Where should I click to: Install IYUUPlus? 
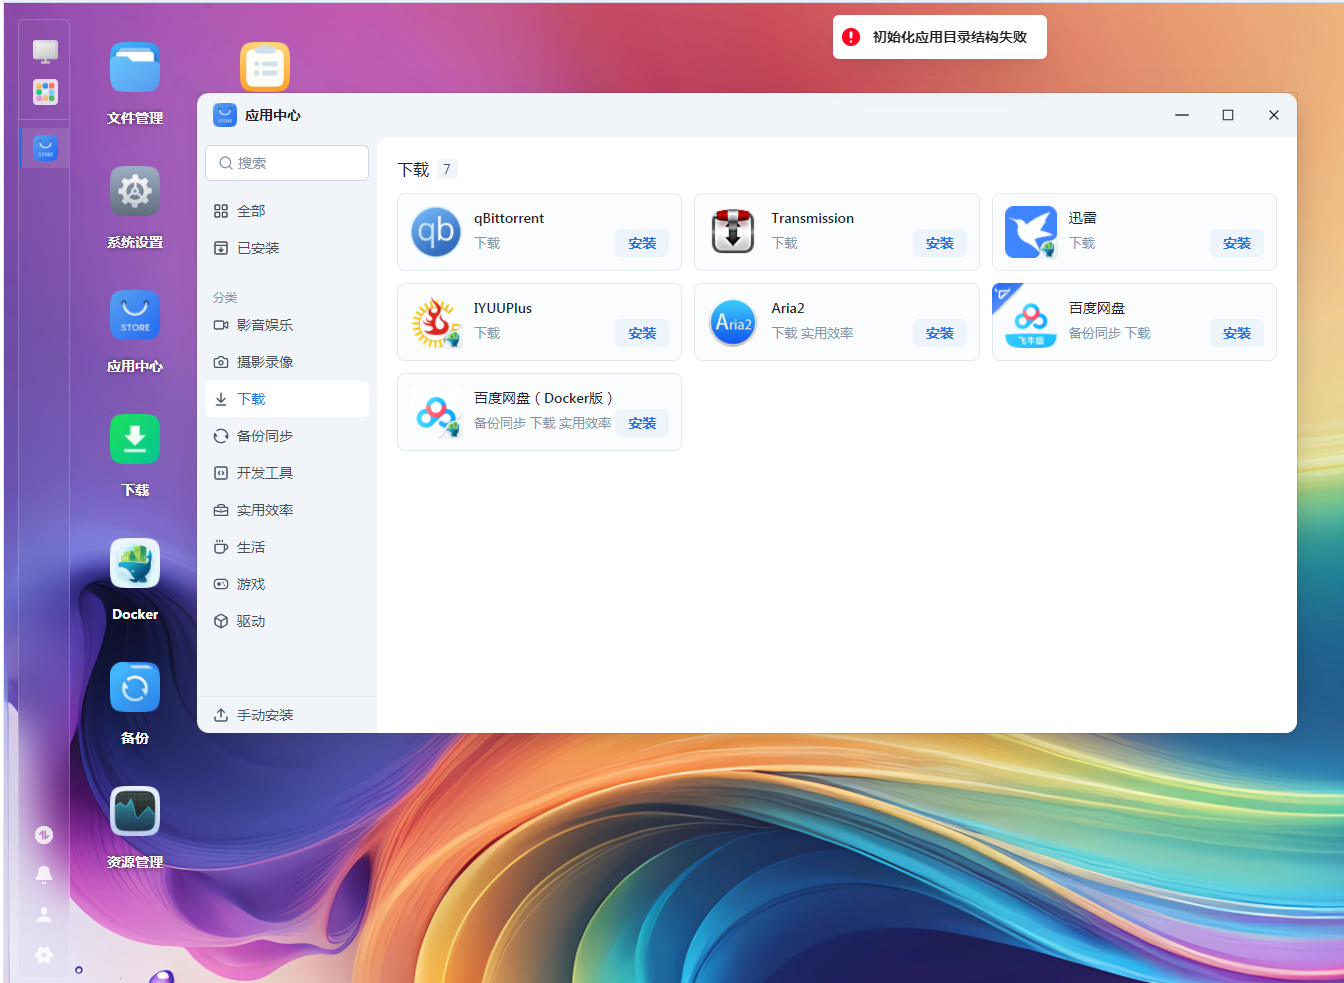point(642,333)
